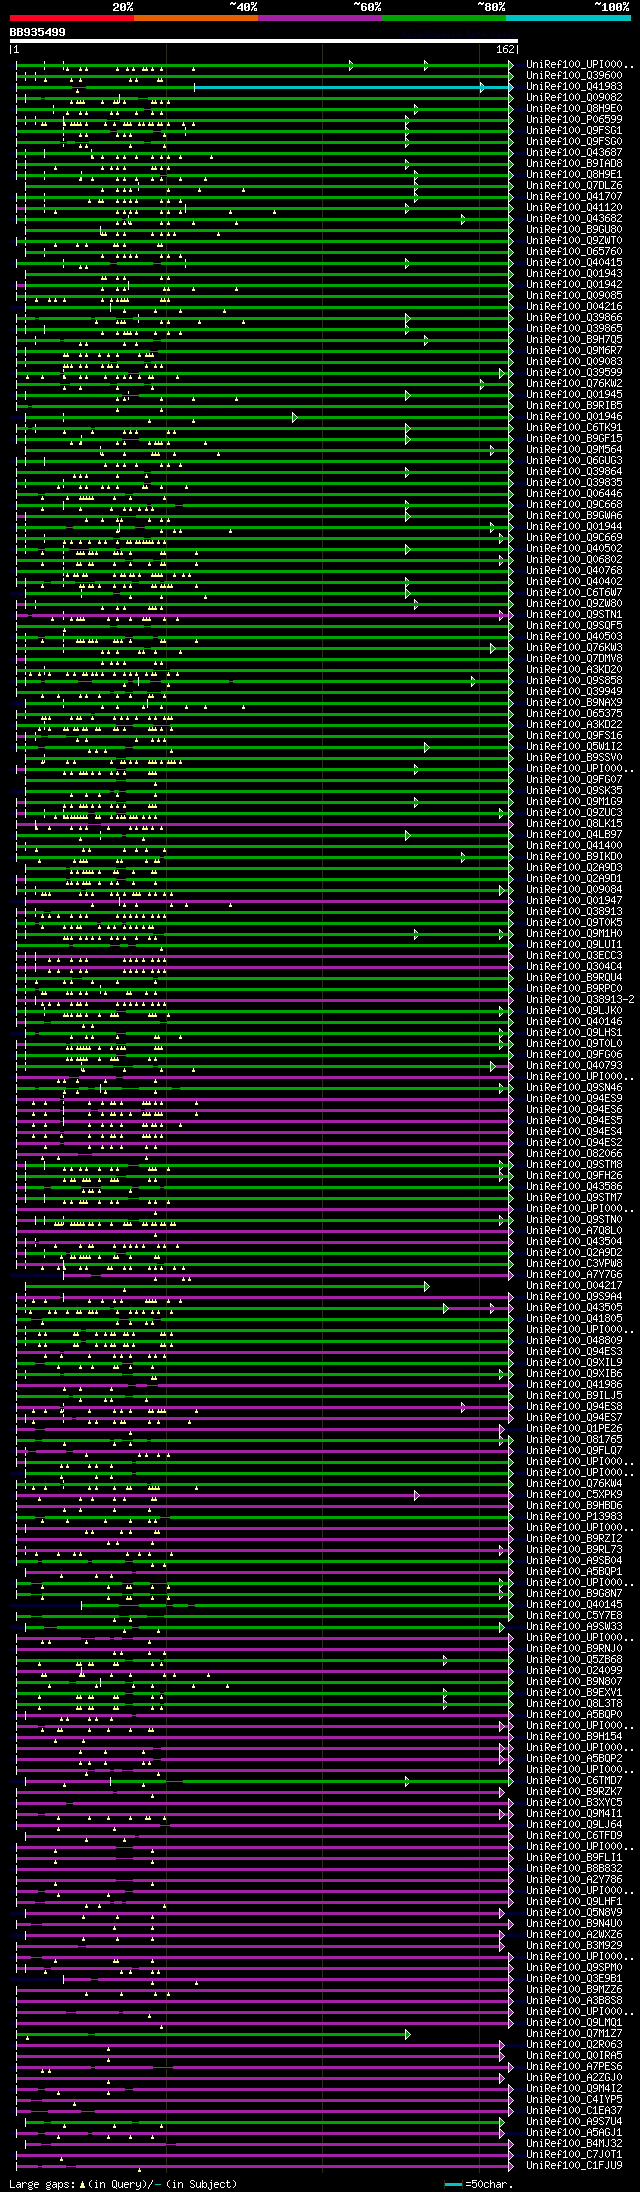Click the orange ~40% identity legend bar
The image size is (640, 2192).
[195, 17]
